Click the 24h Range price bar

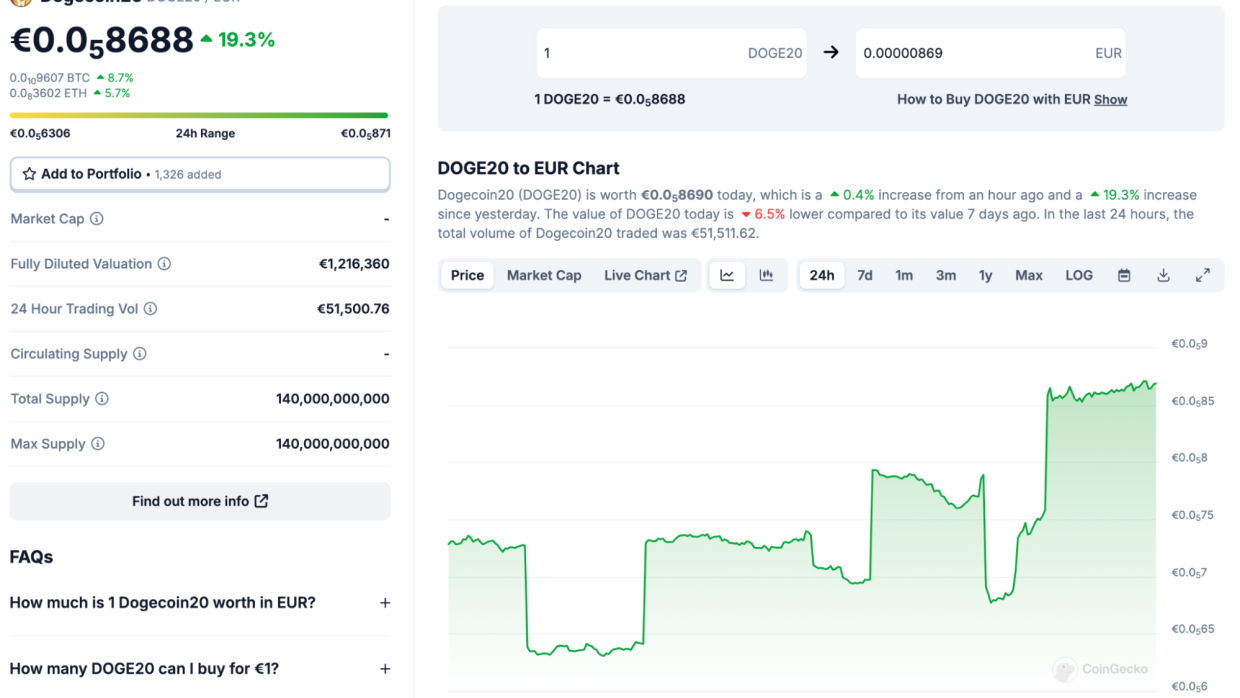pos(199,116)
